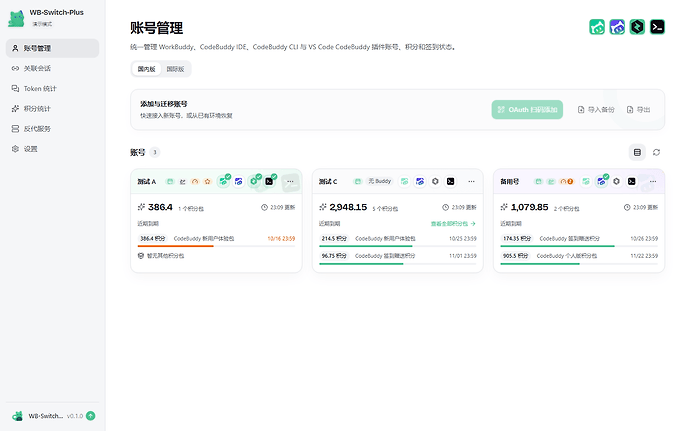Switch to the 国内版 tab
The image size is (690, 431).
147,69
